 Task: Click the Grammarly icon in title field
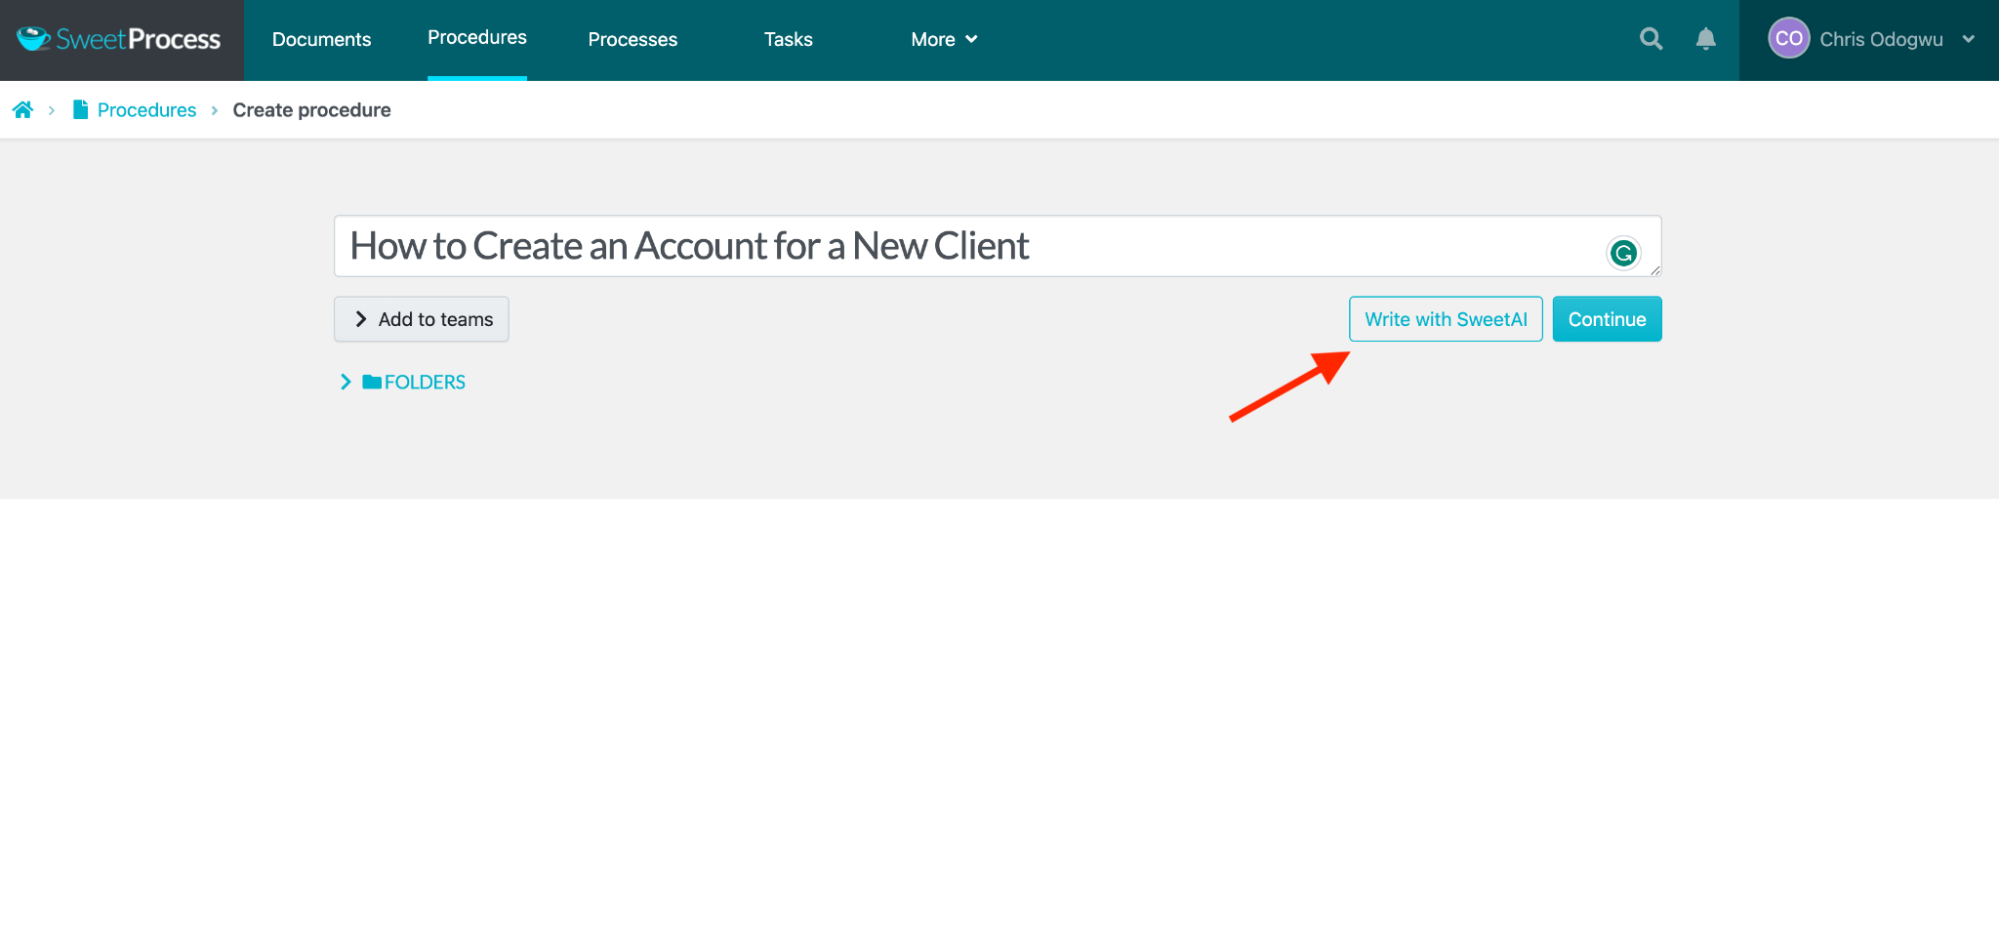tap(1623, 253)
